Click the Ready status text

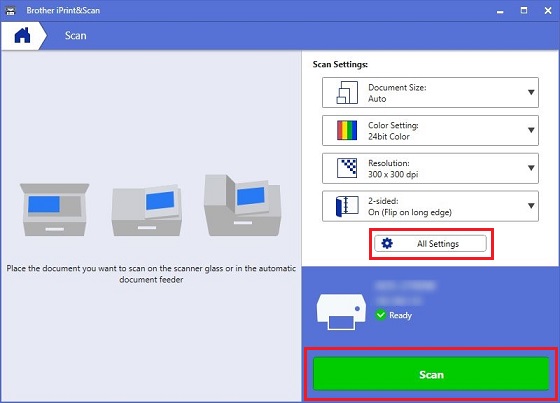400,315
